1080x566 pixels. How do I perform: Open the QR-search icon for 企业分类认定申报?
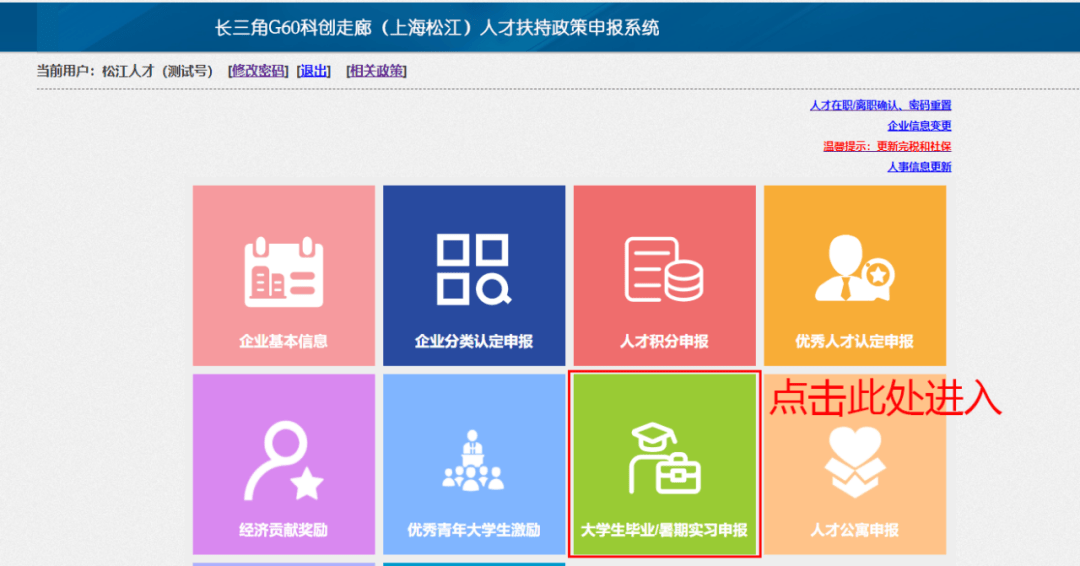(474, 270)
